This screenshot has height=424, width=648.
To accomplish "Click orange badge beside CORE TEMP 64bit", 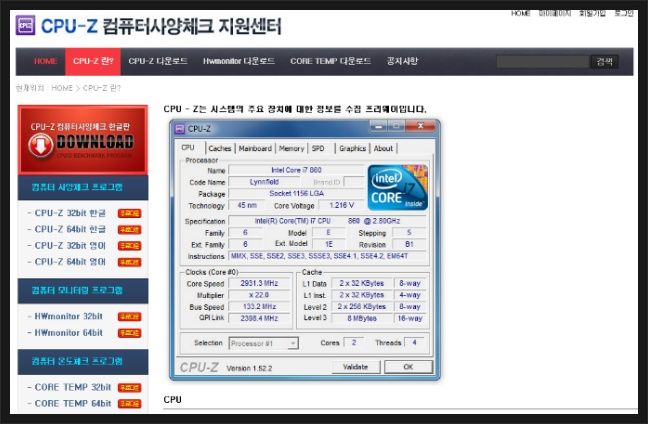I will tap(129, 404).
